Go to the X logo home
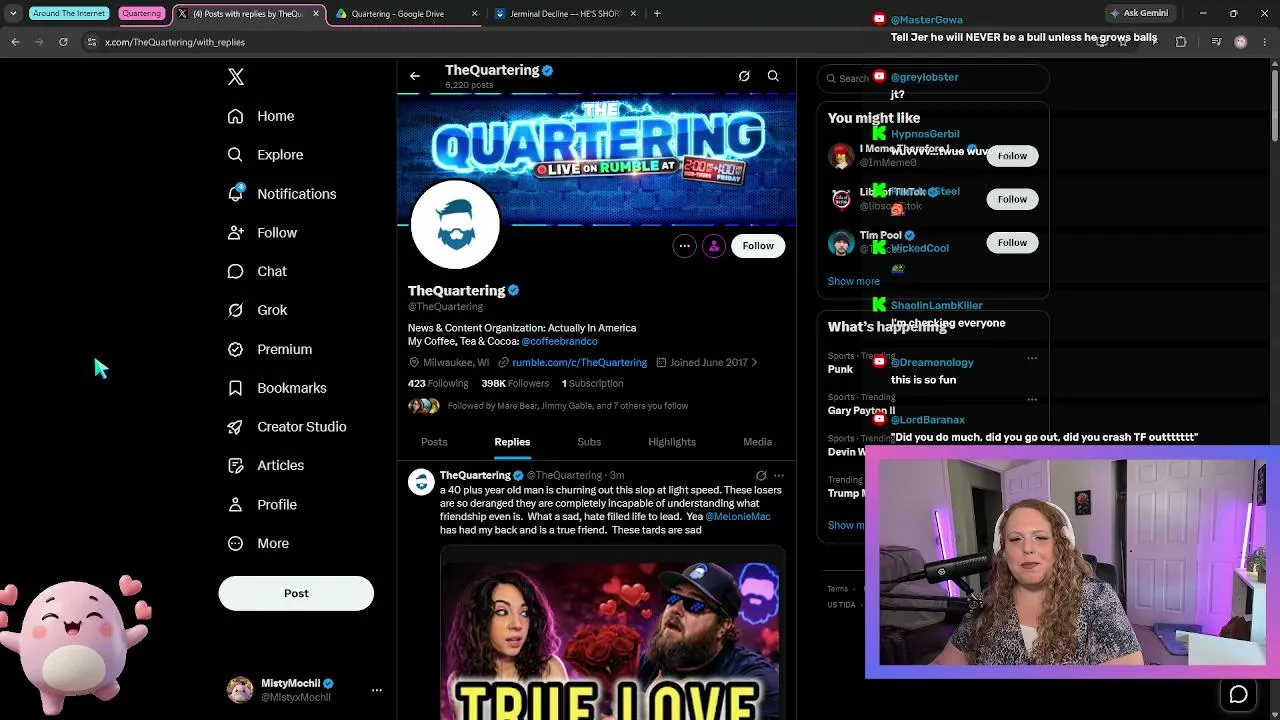This screenshot has width=1280, height=720. tap(236, 77)
